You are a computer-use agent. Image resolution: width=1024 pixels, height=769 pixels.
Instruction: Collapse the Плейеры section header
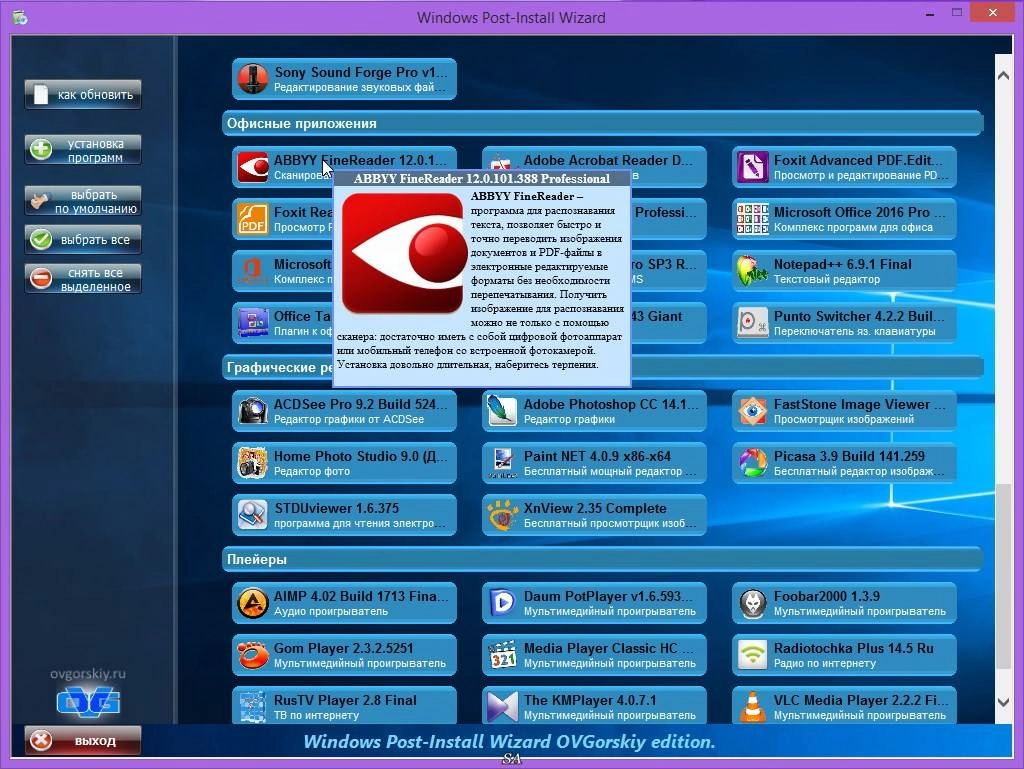(602, 559)
